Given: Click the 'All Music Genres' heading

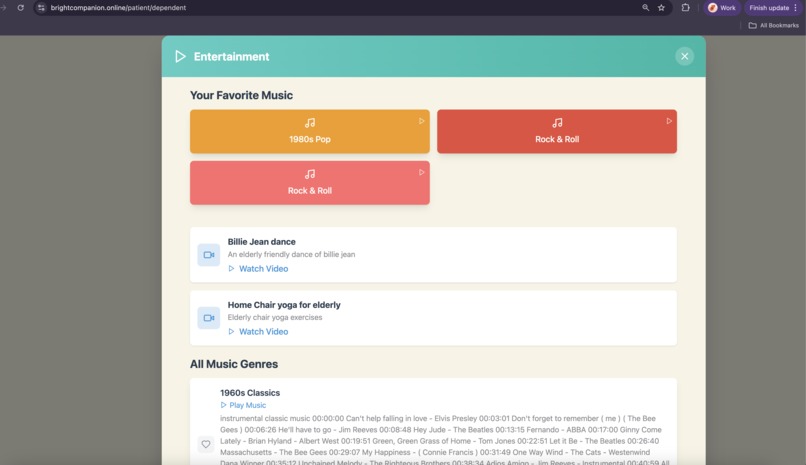Looking at the screenshot, I should 234,364.
